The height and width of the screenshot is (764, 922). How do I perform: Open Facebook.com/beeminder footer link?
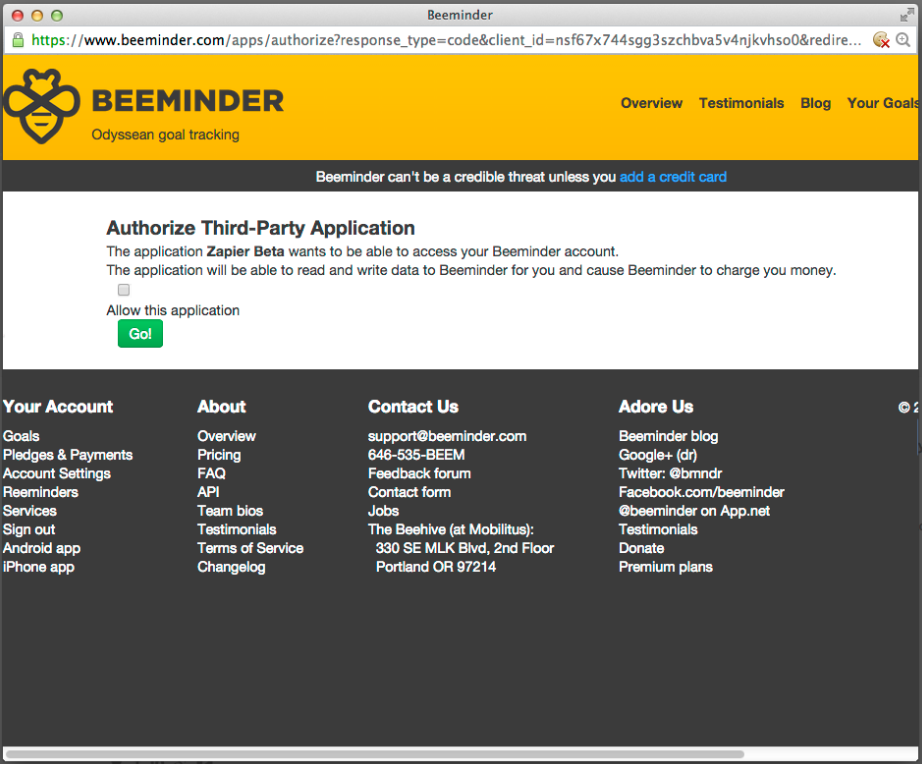click(x=701, y=492)
